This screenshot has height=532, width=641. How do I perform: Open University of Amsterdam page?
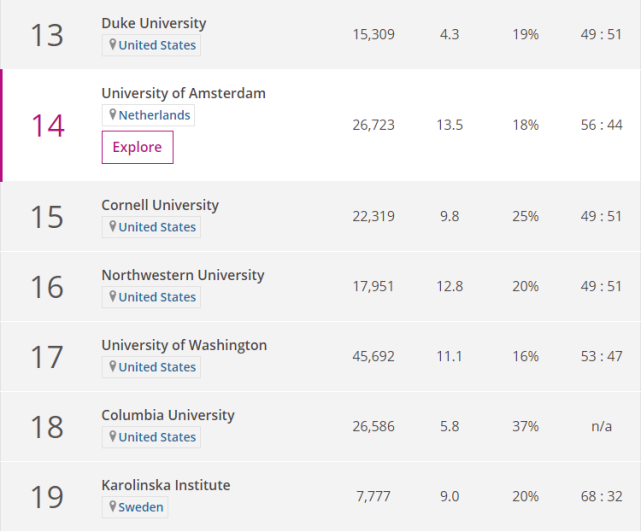click(183, 93)
